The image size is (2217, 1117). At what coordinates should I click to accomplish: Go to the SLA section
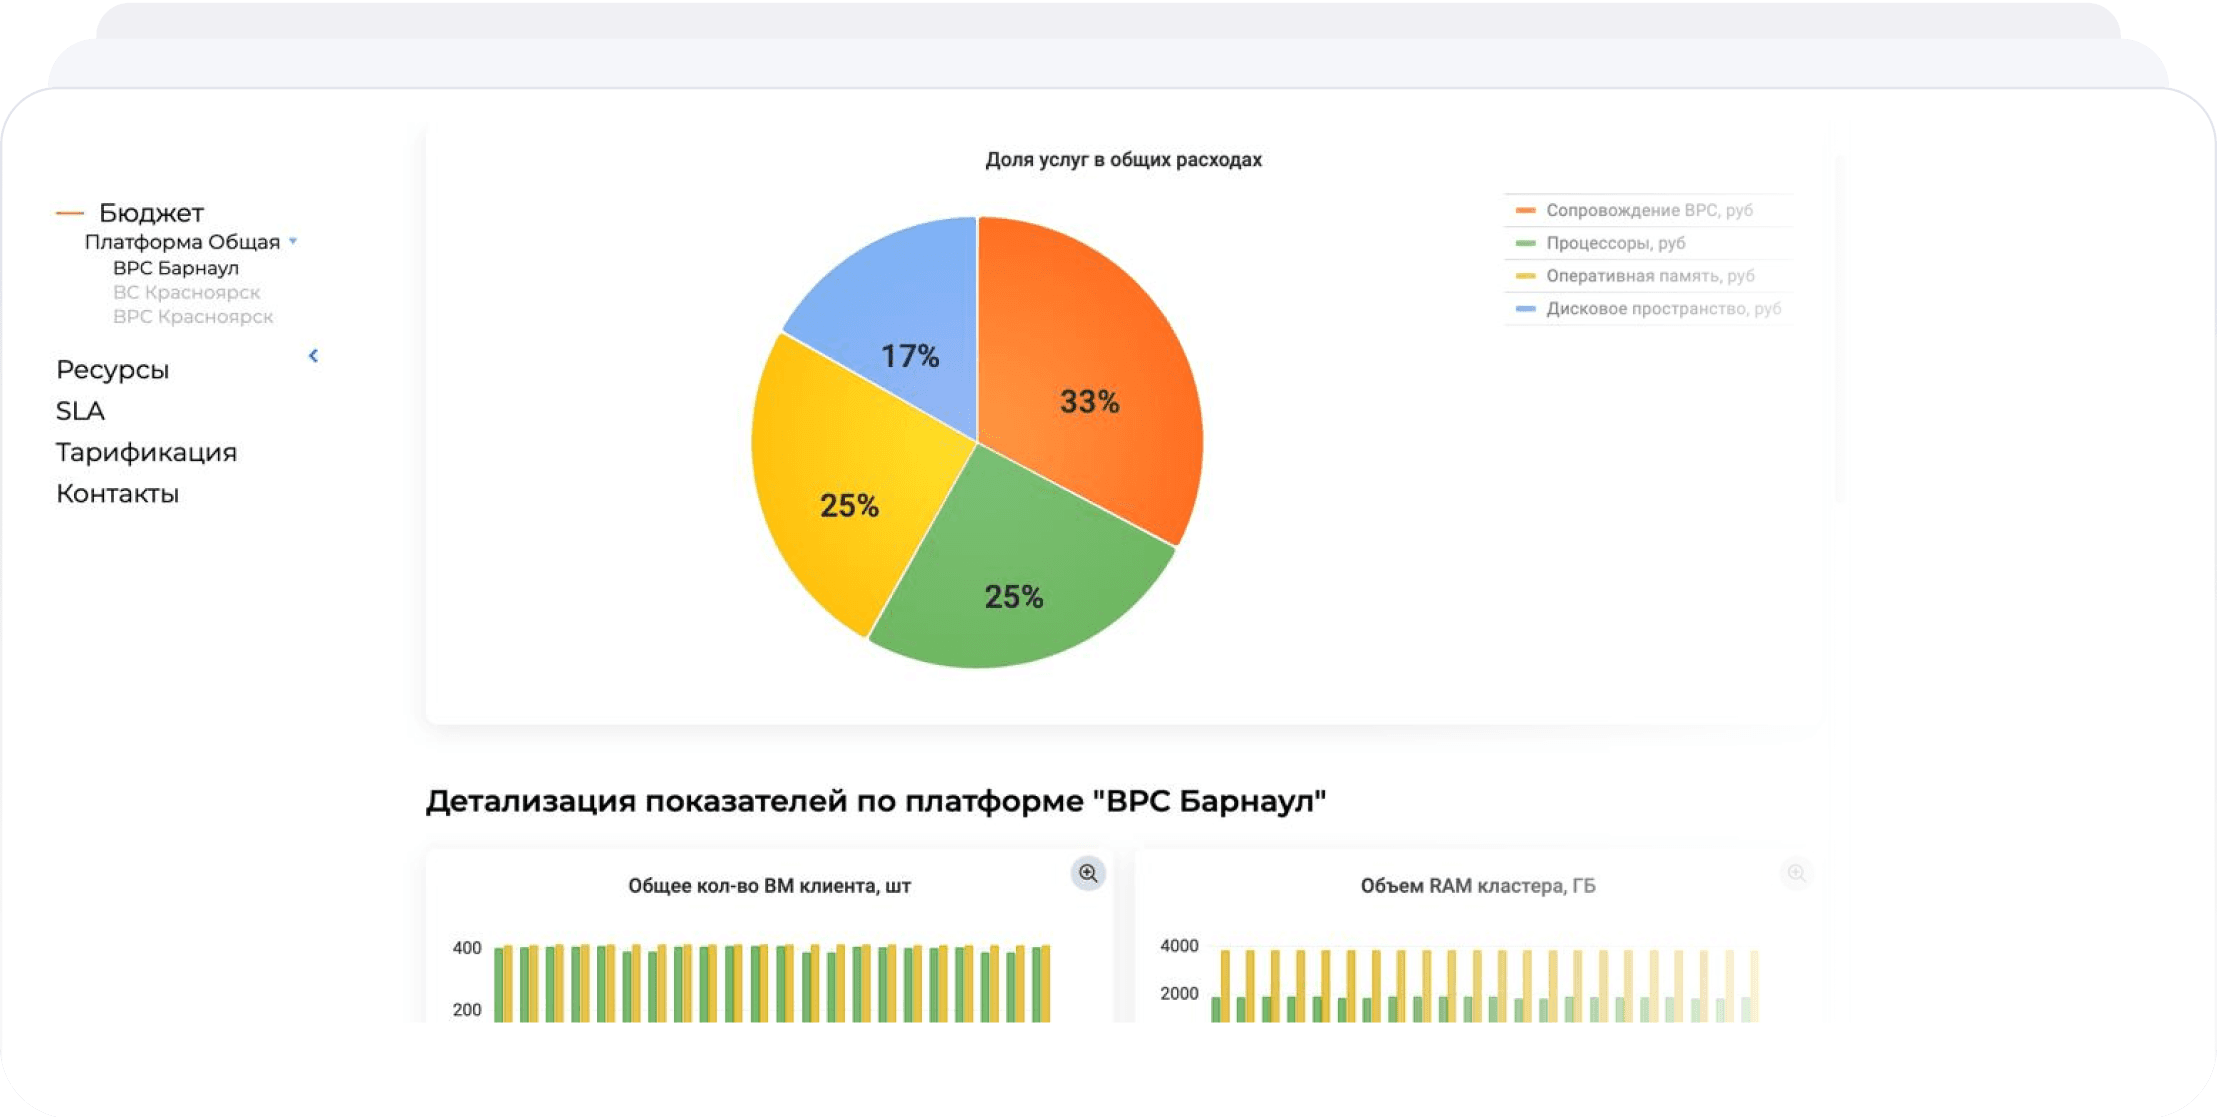80,411
